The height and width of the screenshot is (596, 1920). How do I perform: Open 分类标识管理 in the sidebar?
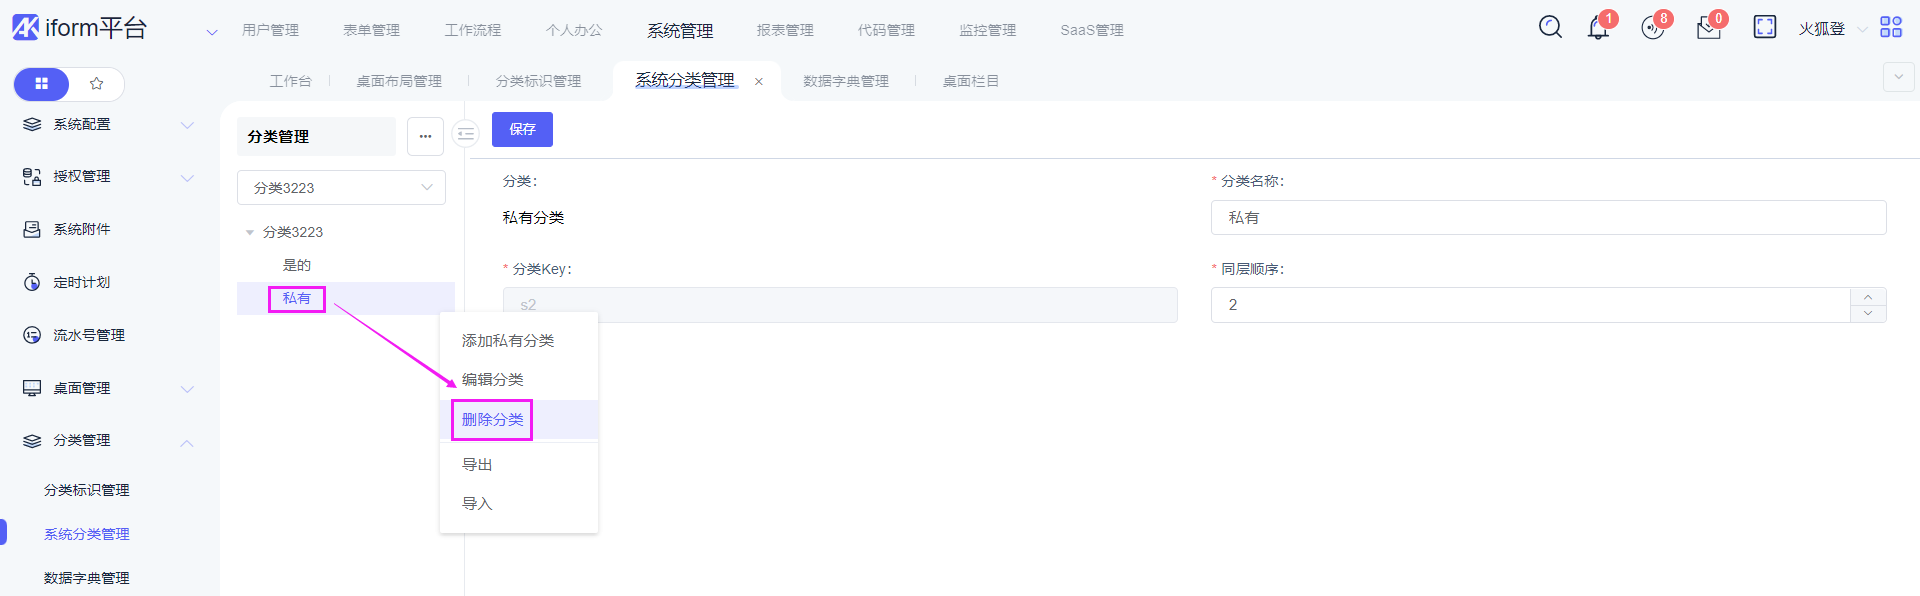[x=87, y=490]
